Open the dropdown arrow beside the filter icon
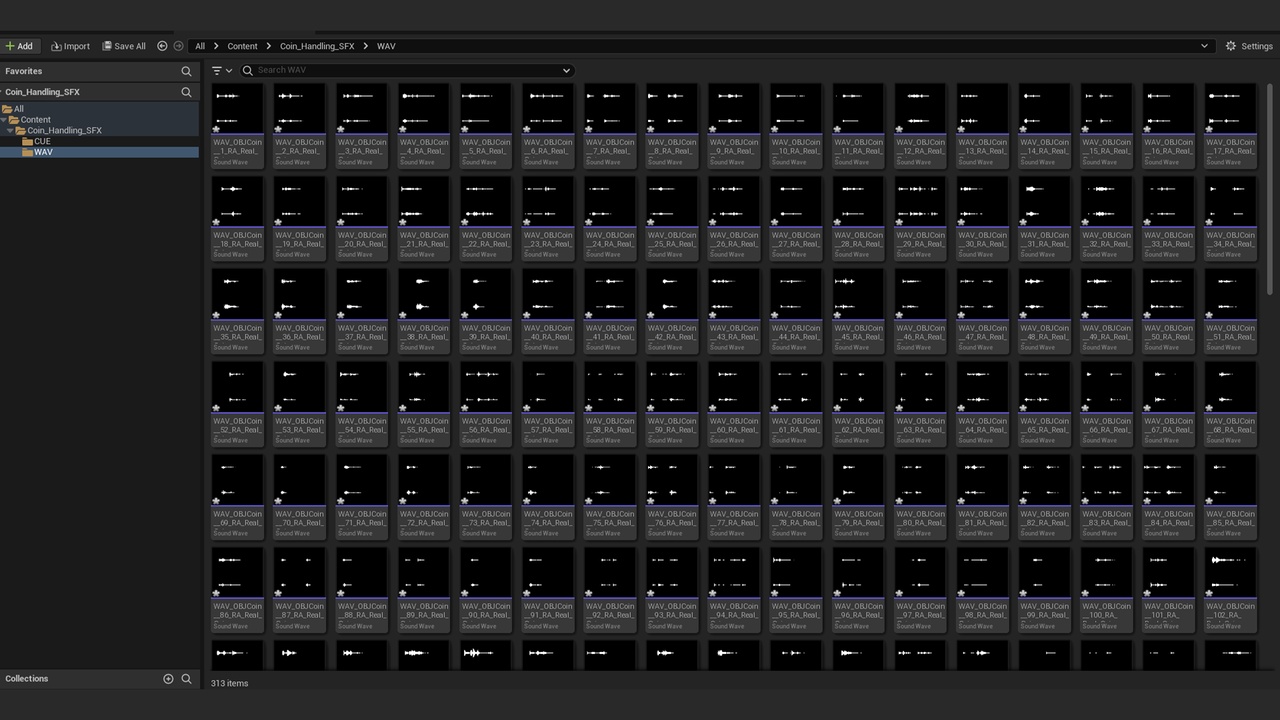This screenshot has height=720, width=1280. pyautogui.click(x=229, y=71)
